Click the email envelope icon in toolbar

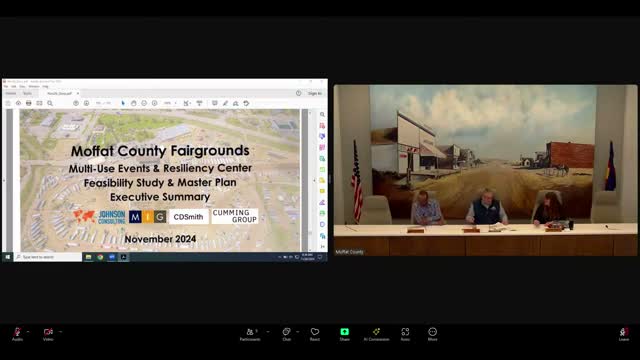tap(39, 103)
